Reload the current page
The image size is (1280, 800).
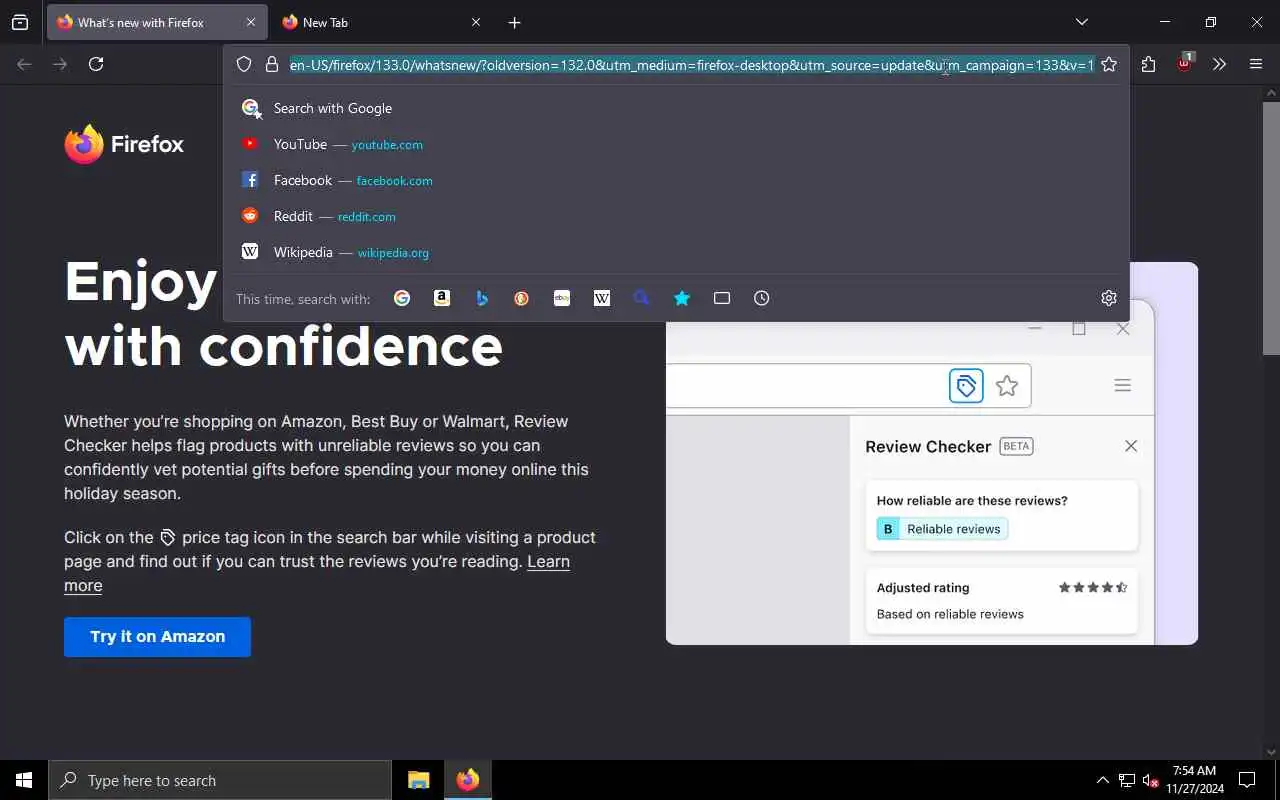[96, 64]
